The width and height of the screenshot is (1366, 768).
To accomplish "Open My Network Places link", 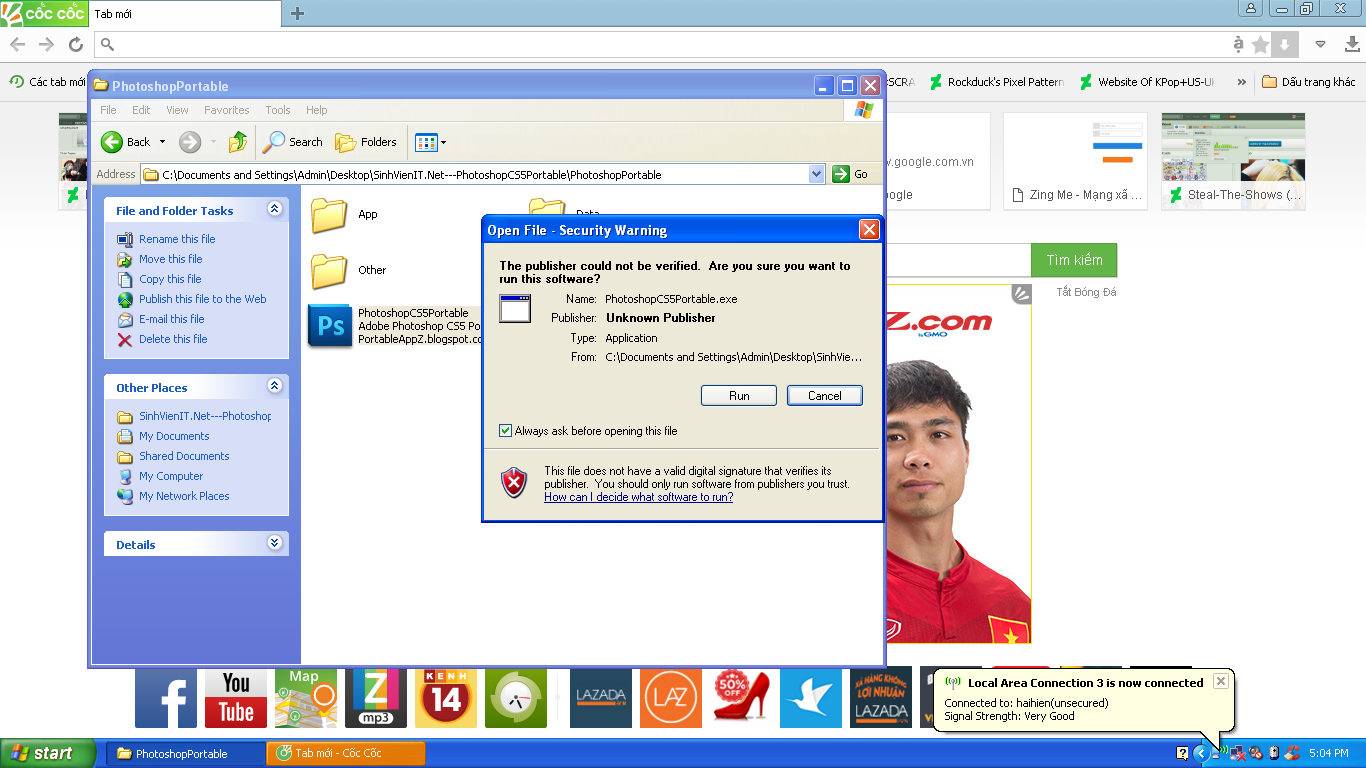I will click(x=184, y=496).
